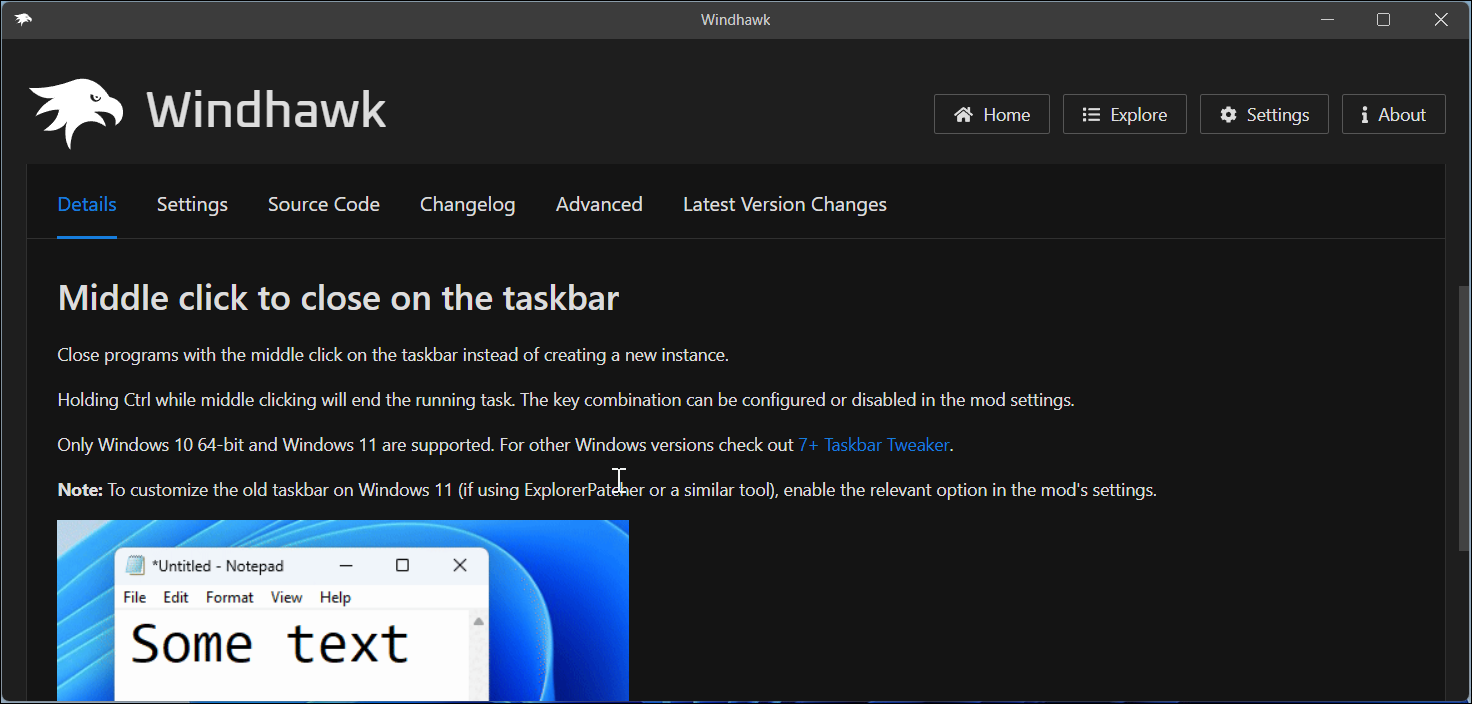Go to the Explore page

click(x=1124, y=114)
